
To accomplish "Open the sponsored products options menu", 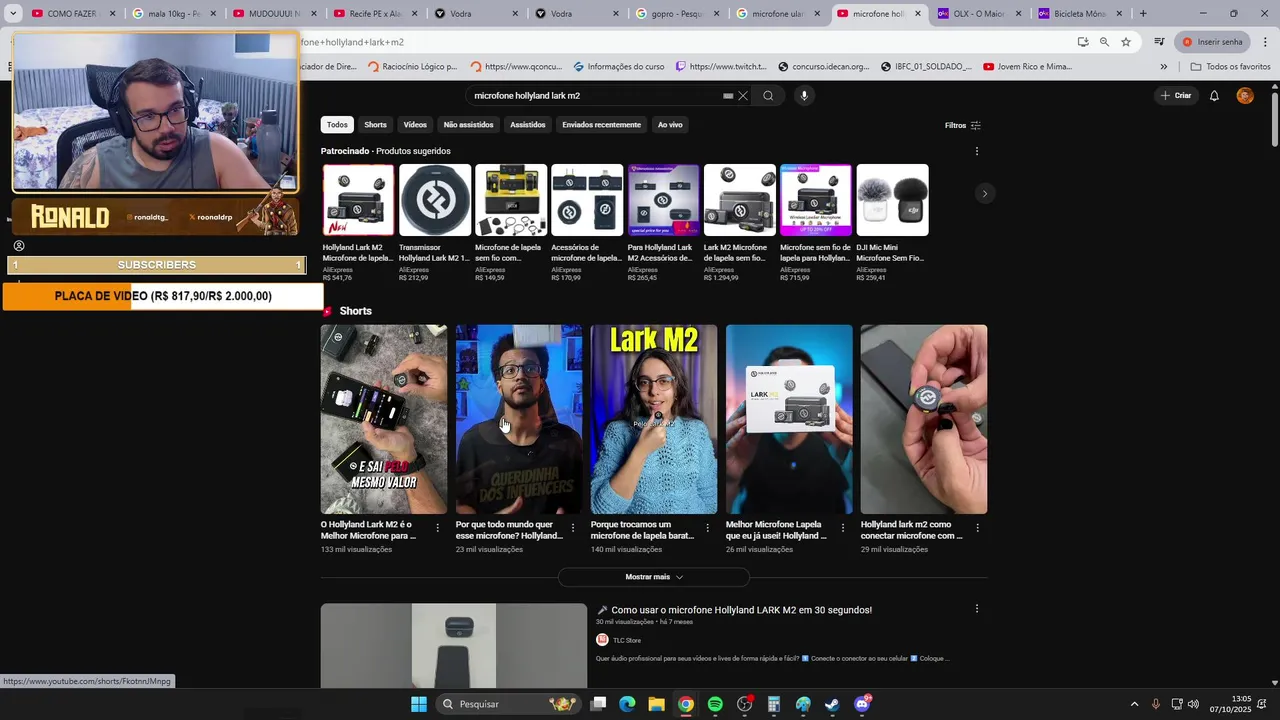I will coord(977,151).
